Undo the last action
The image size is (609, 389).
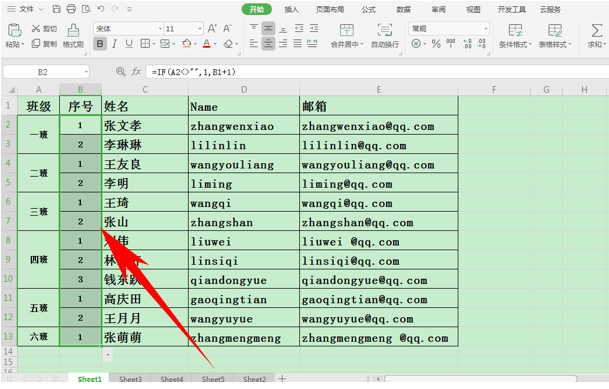pos(101,9)
